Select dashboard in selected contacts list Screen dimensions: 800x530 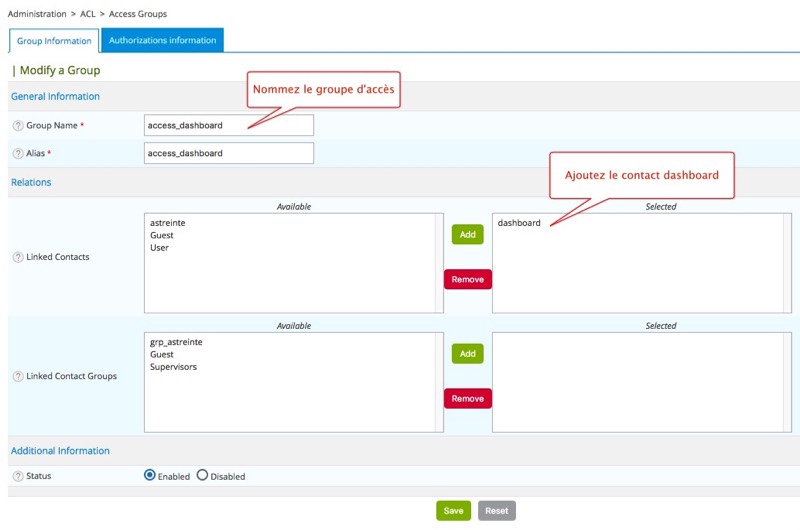point(519,223)
